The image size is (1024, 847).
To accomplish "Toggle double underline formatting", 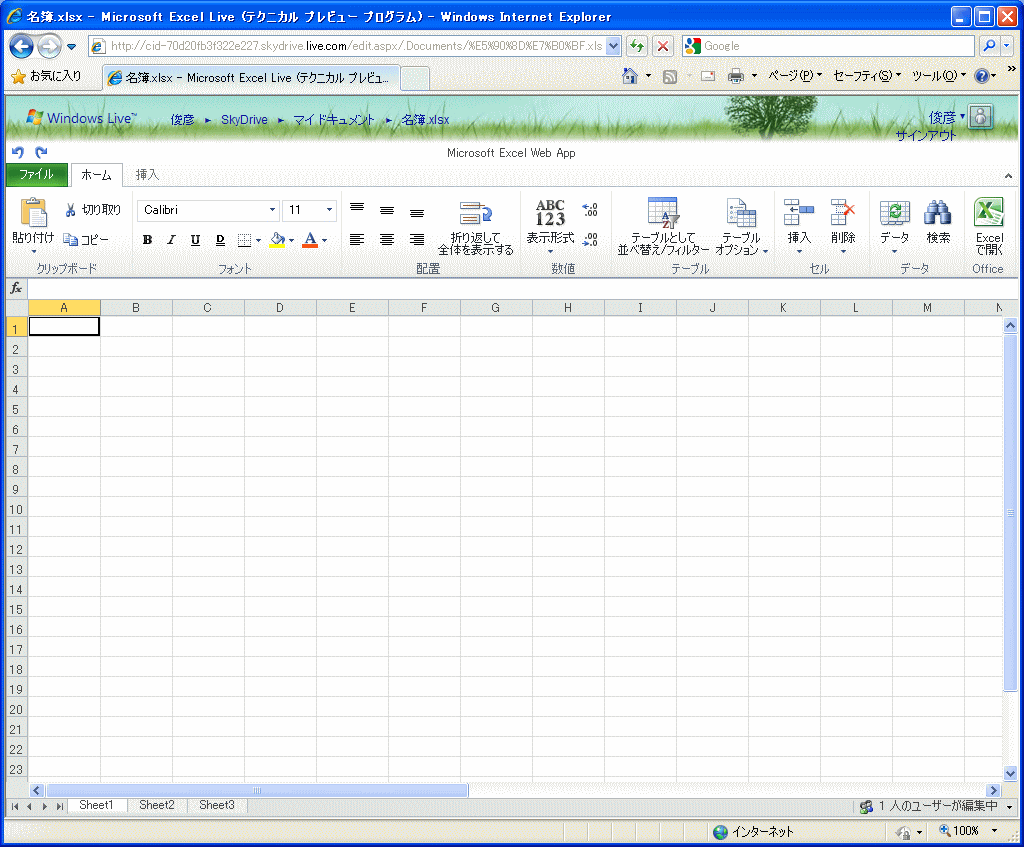I will point(220,240).
